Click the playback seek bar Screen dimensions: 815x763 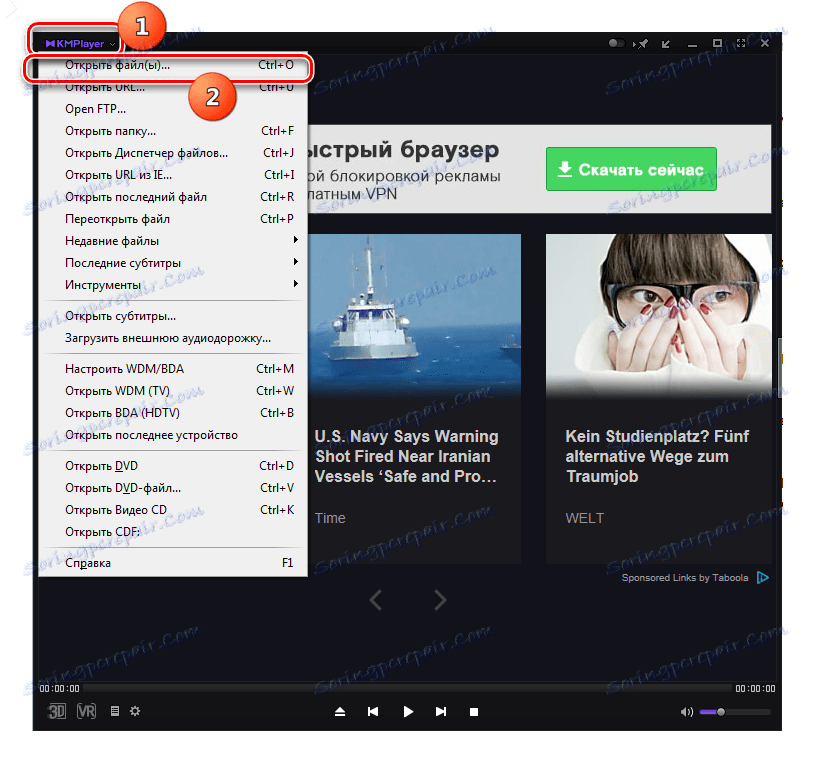pos(407,688)
